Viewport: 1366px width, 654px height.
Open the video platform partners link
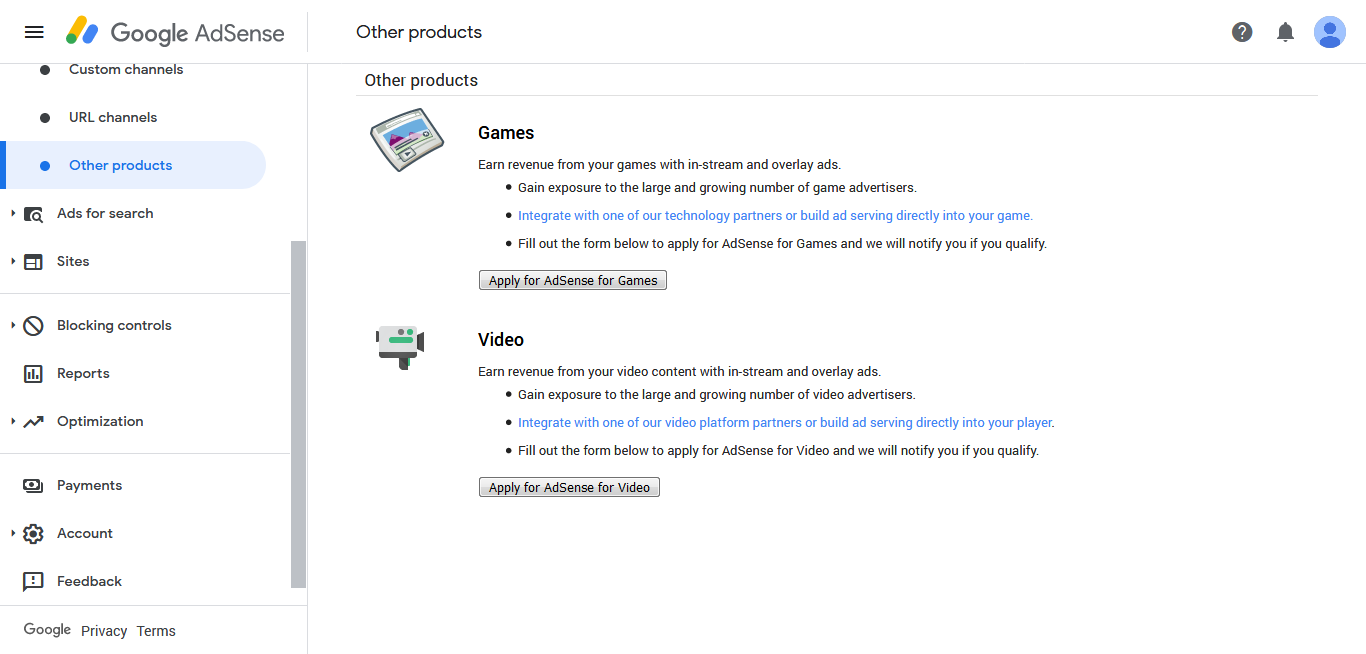[x=785, y=422]
